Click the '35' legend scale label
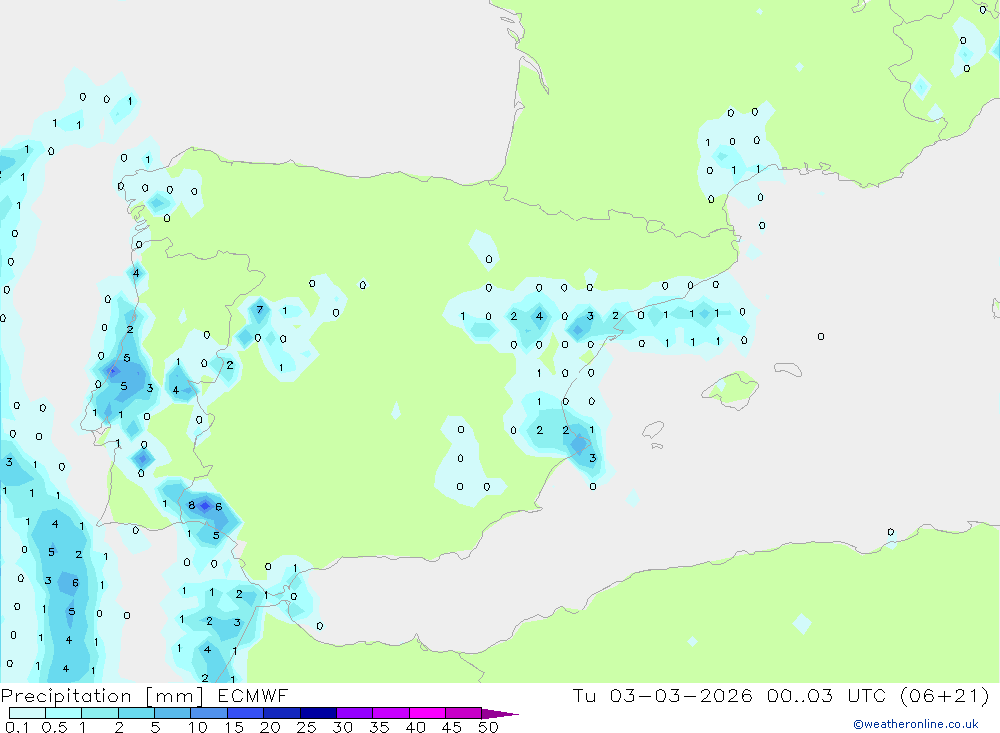 click(x=379, y=727)
